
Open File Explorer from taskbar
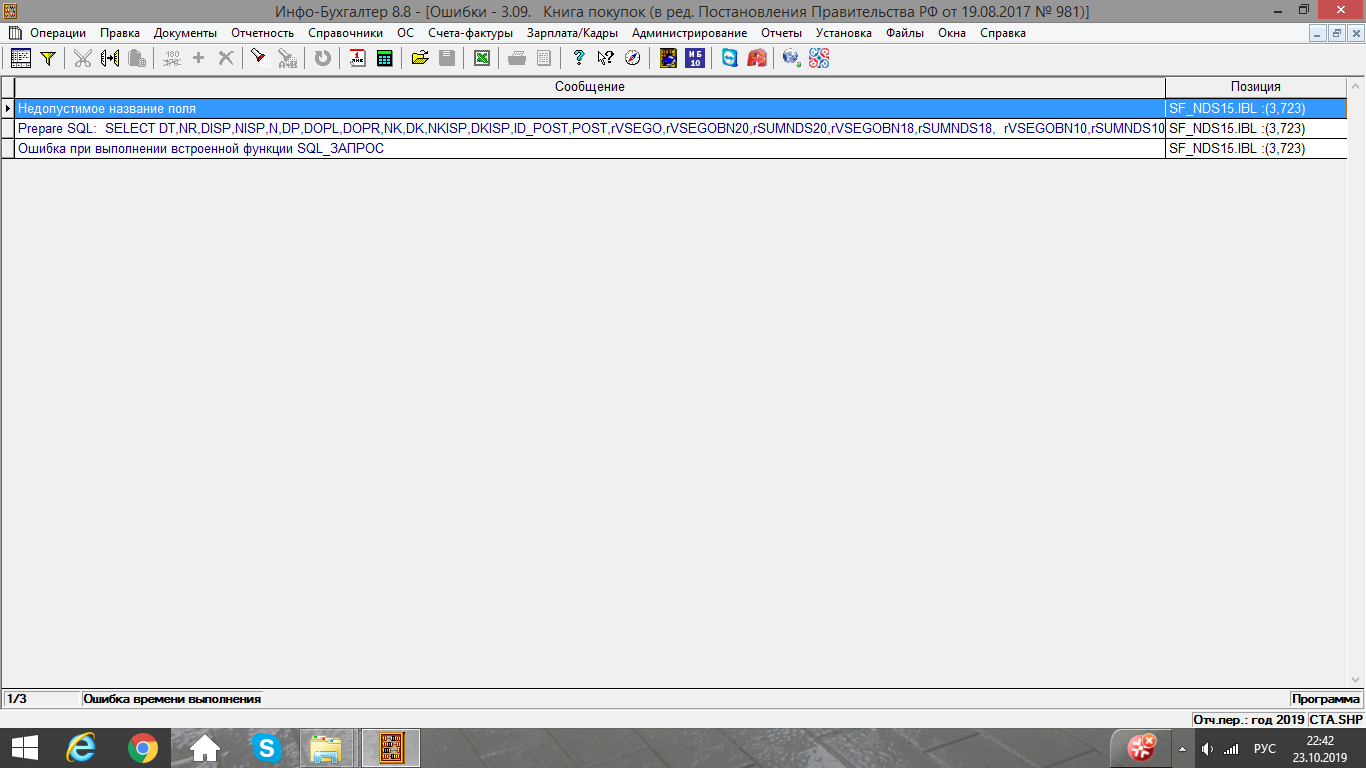click(x=327, y=748)
